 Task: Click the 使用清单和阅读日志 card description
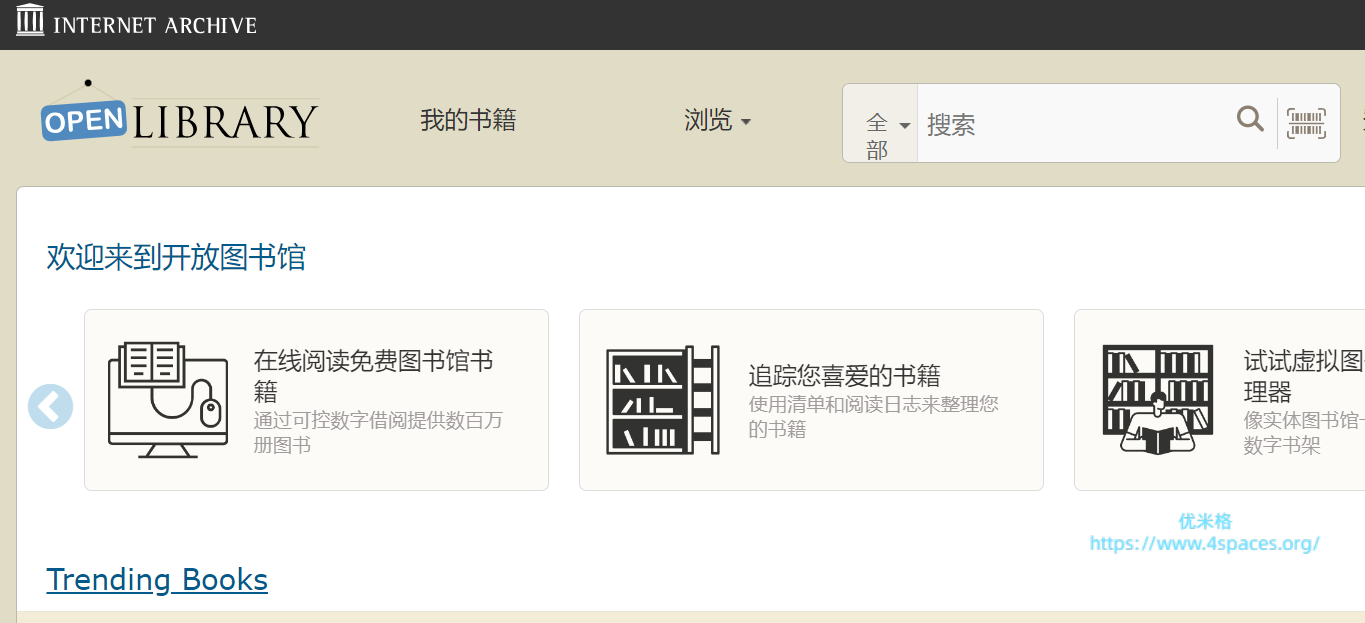(x=873, y=417)
